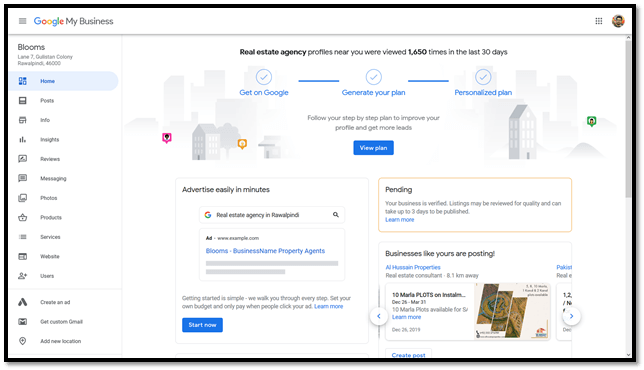Select Home in the sidebar
Viewport: 644px width, 370px height.
click(64, 81)
